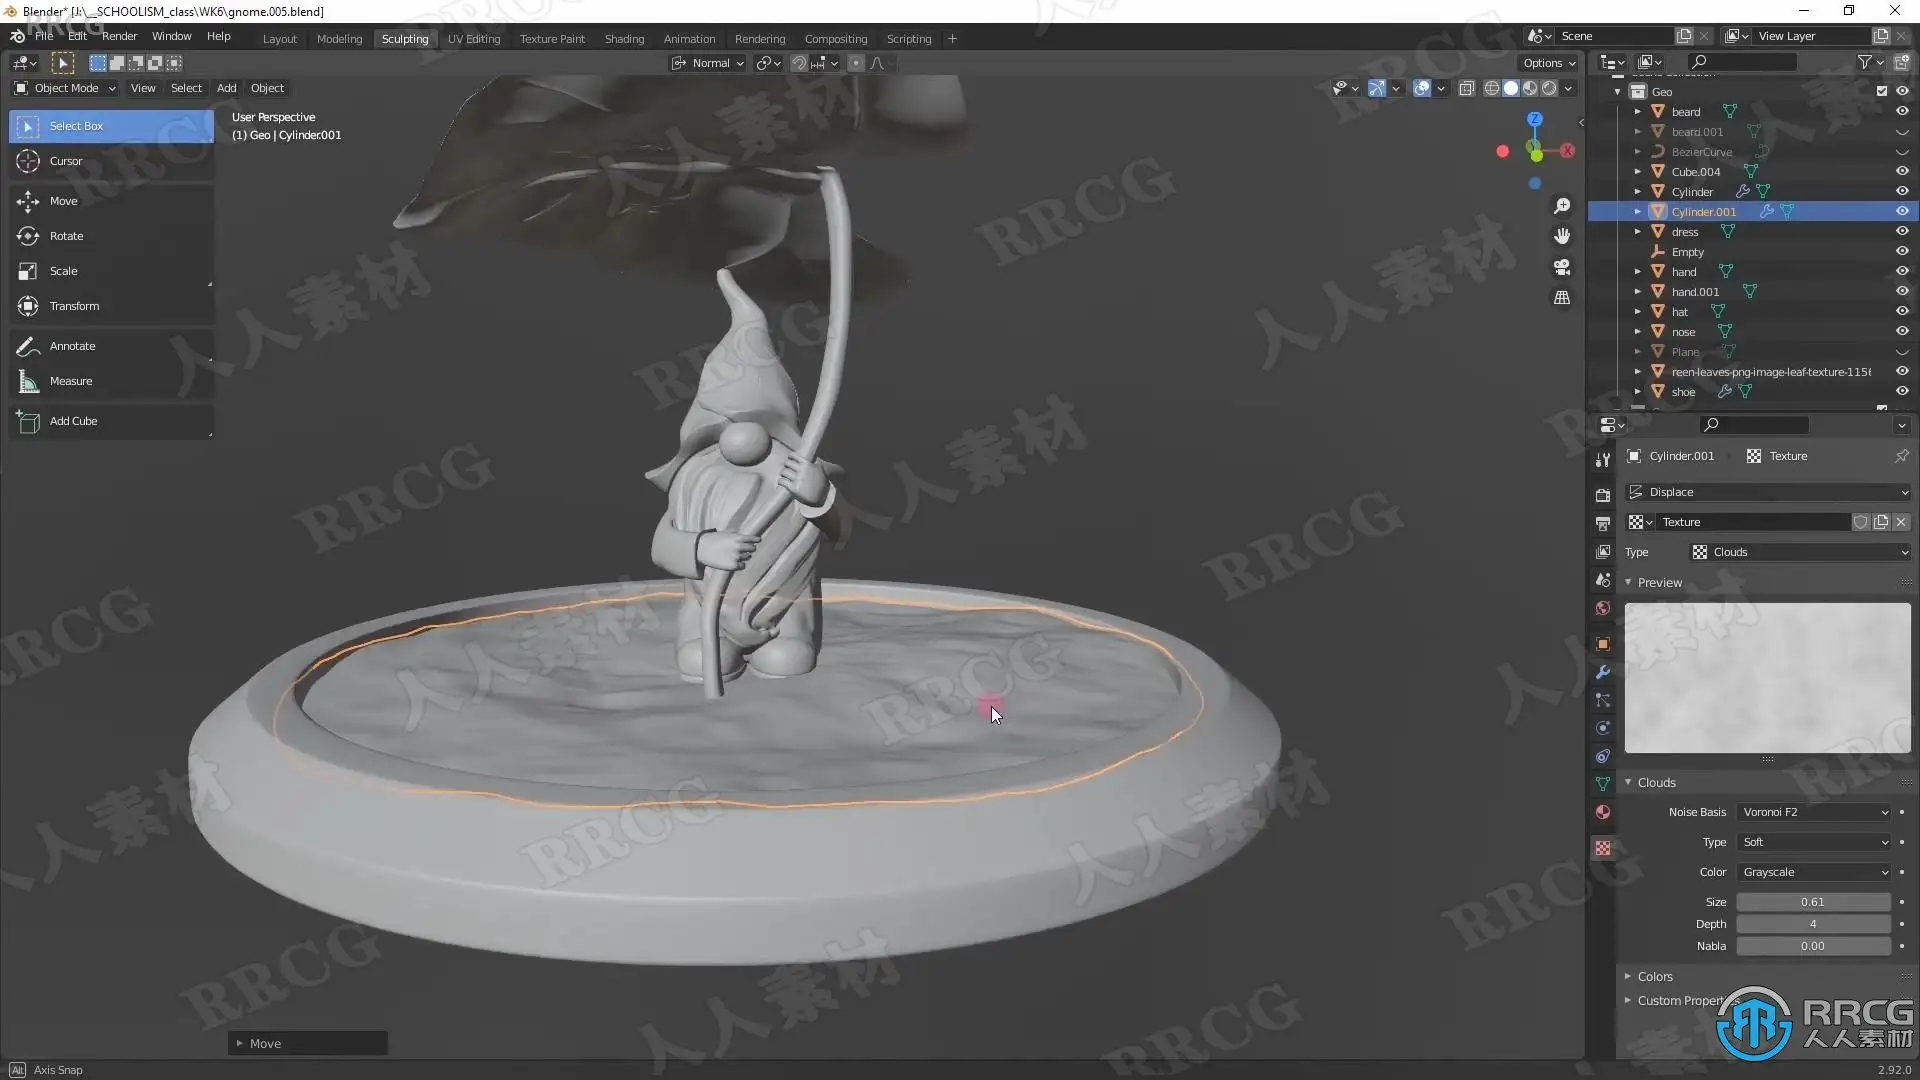The image size is (1920, 1080).
Task: Toggle visibility of the hat object
Action: click(x=1902, y=312)
